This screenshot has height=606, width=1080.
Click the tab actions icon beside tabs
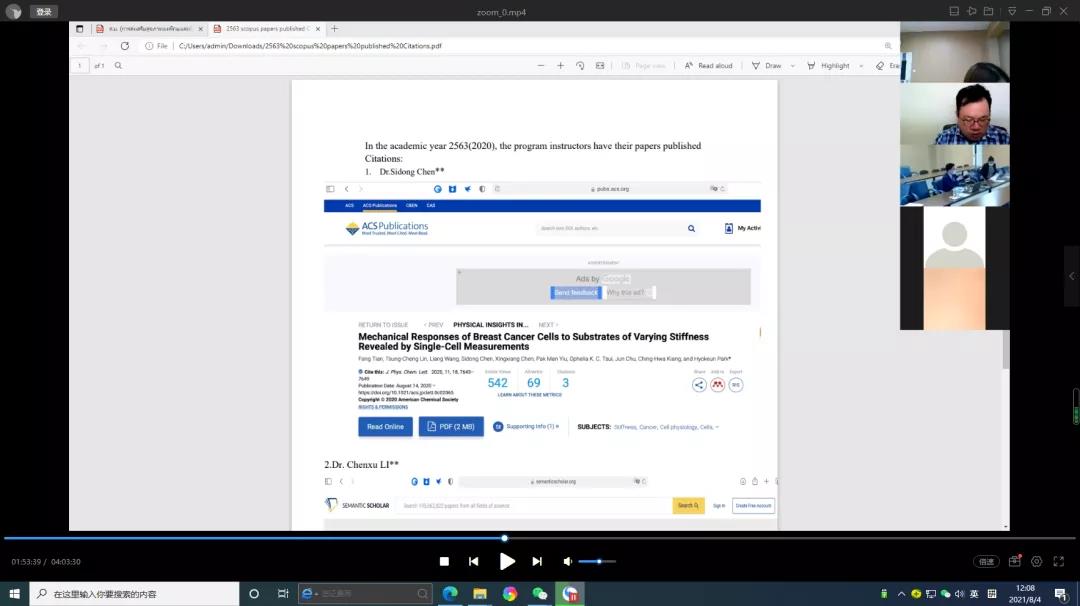click(80, 29)
